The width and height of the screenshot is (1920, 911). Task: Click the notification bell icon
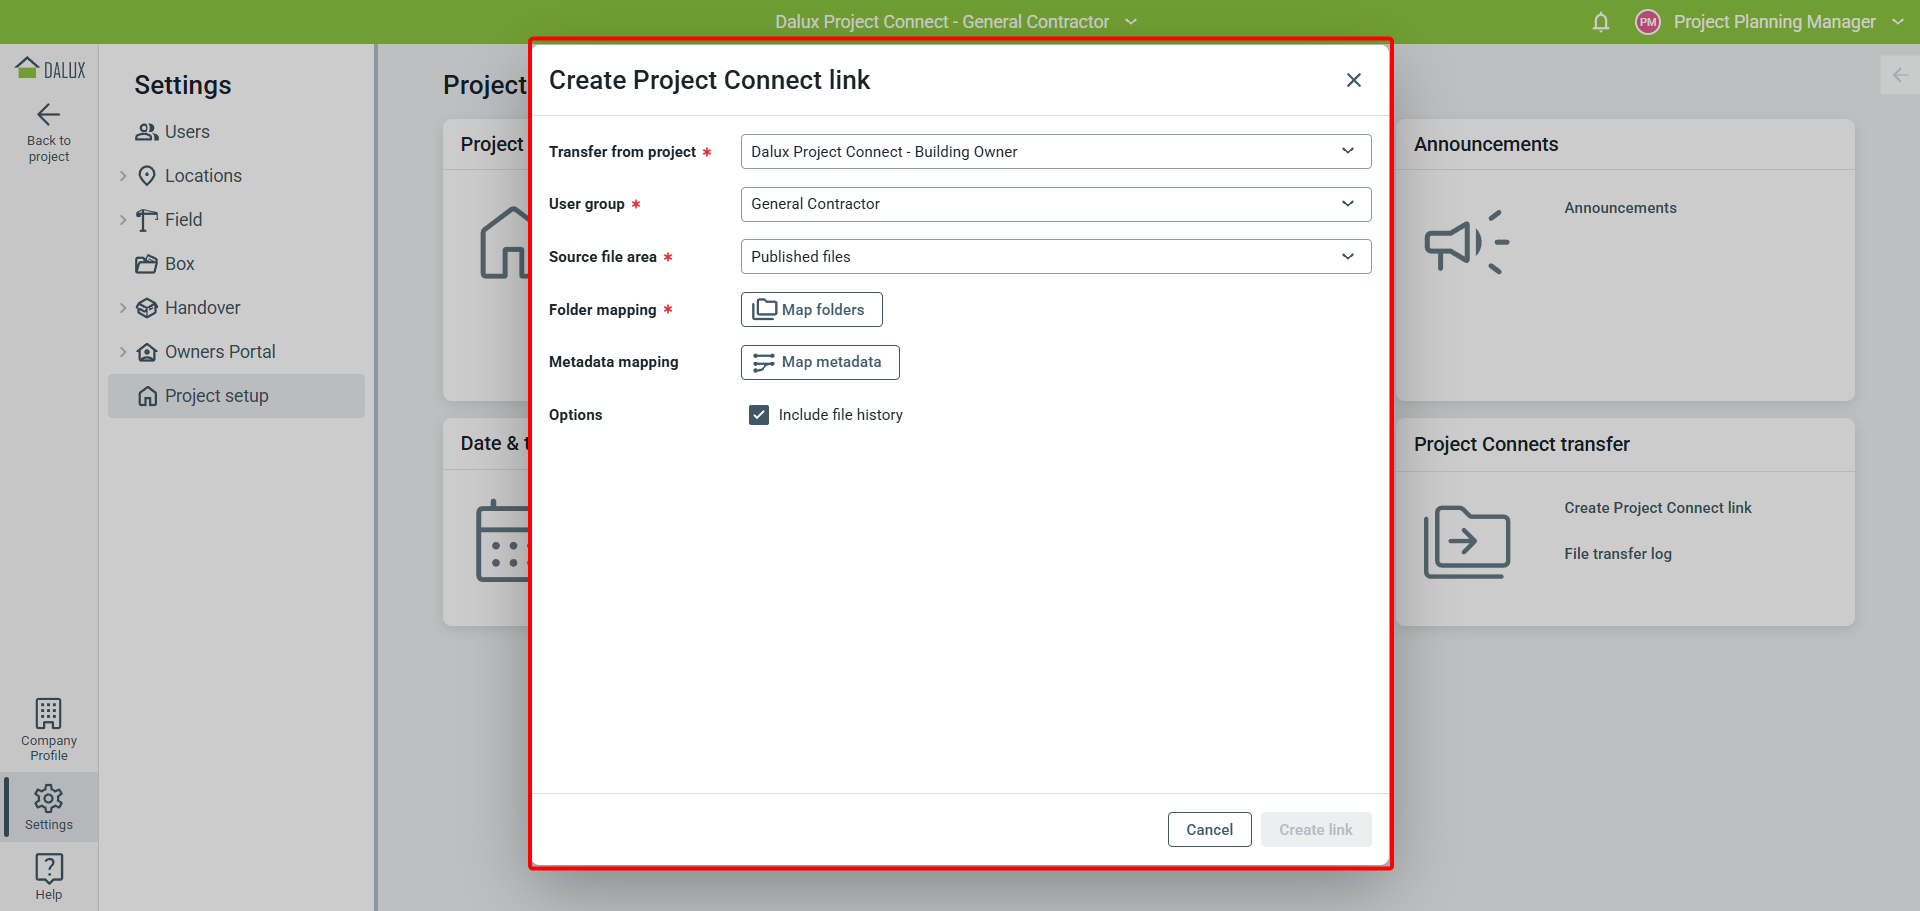[x=1600, y=22]
